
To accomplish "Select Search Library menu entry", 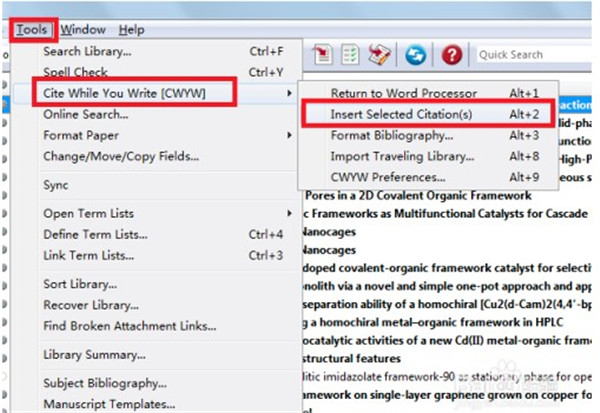I will pos(87,51).
